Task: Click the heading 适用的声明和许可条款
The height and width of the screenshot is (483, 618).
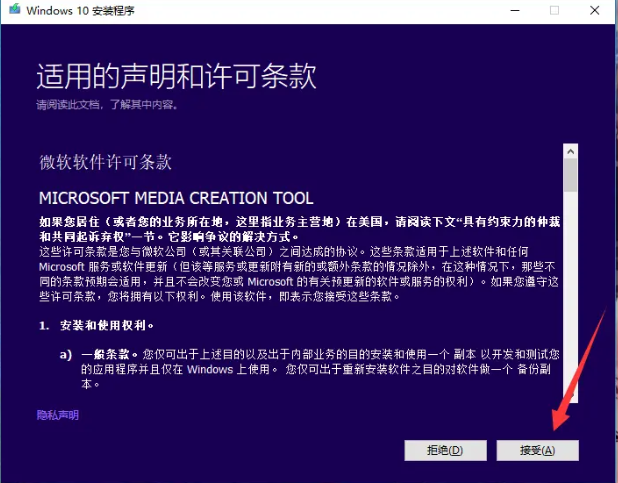Action: [177, 76]
